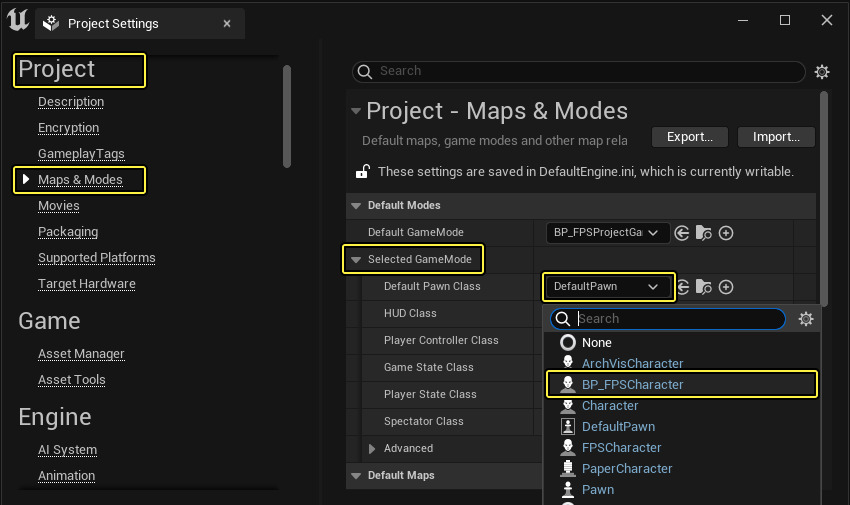Viewport: 850px width, 505px height.
Task: Click the Unreal Engine logo icon
Action: tap(17, 20)
